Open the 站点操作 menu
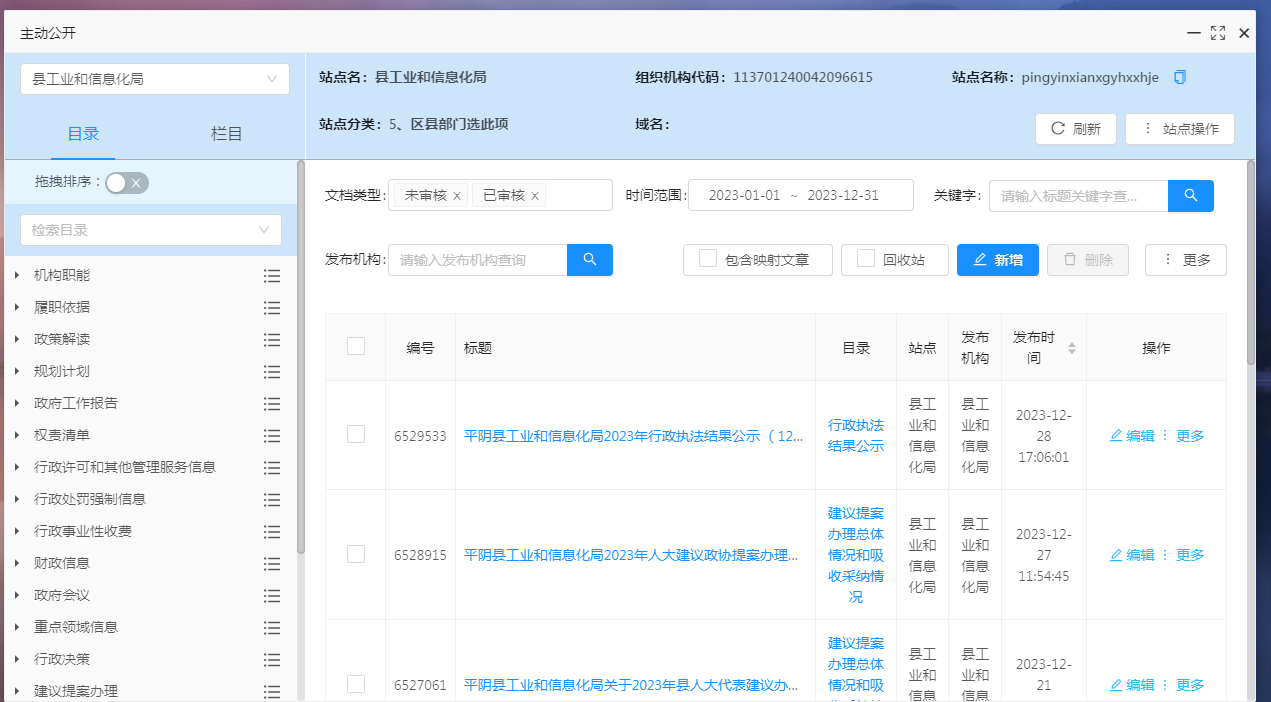This screenshot has height=702, width=1271. point(1180,129)
